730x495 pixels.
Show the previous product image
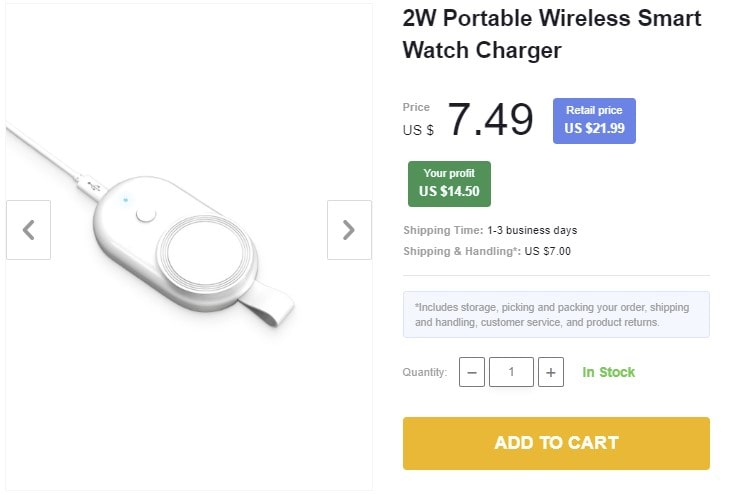coord(28,230)
